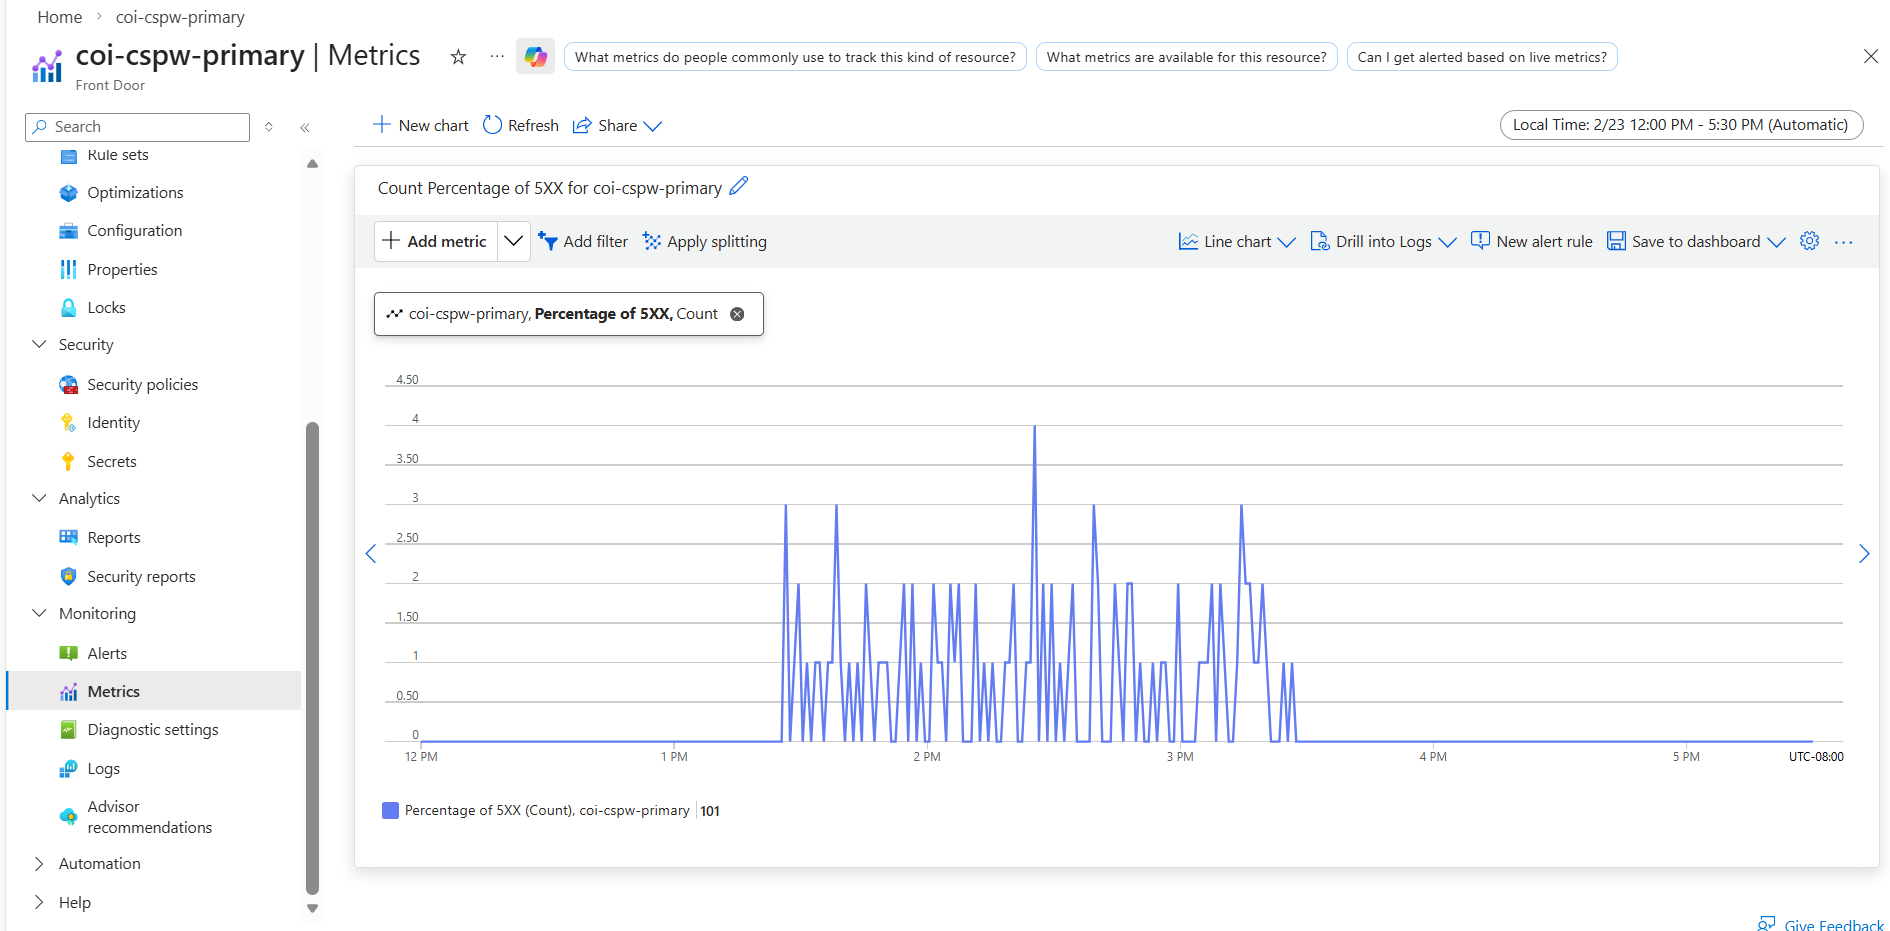Click sidebar scroll down arrow
This screenshot has width=1890, height=931.
[x=312, y=908]
